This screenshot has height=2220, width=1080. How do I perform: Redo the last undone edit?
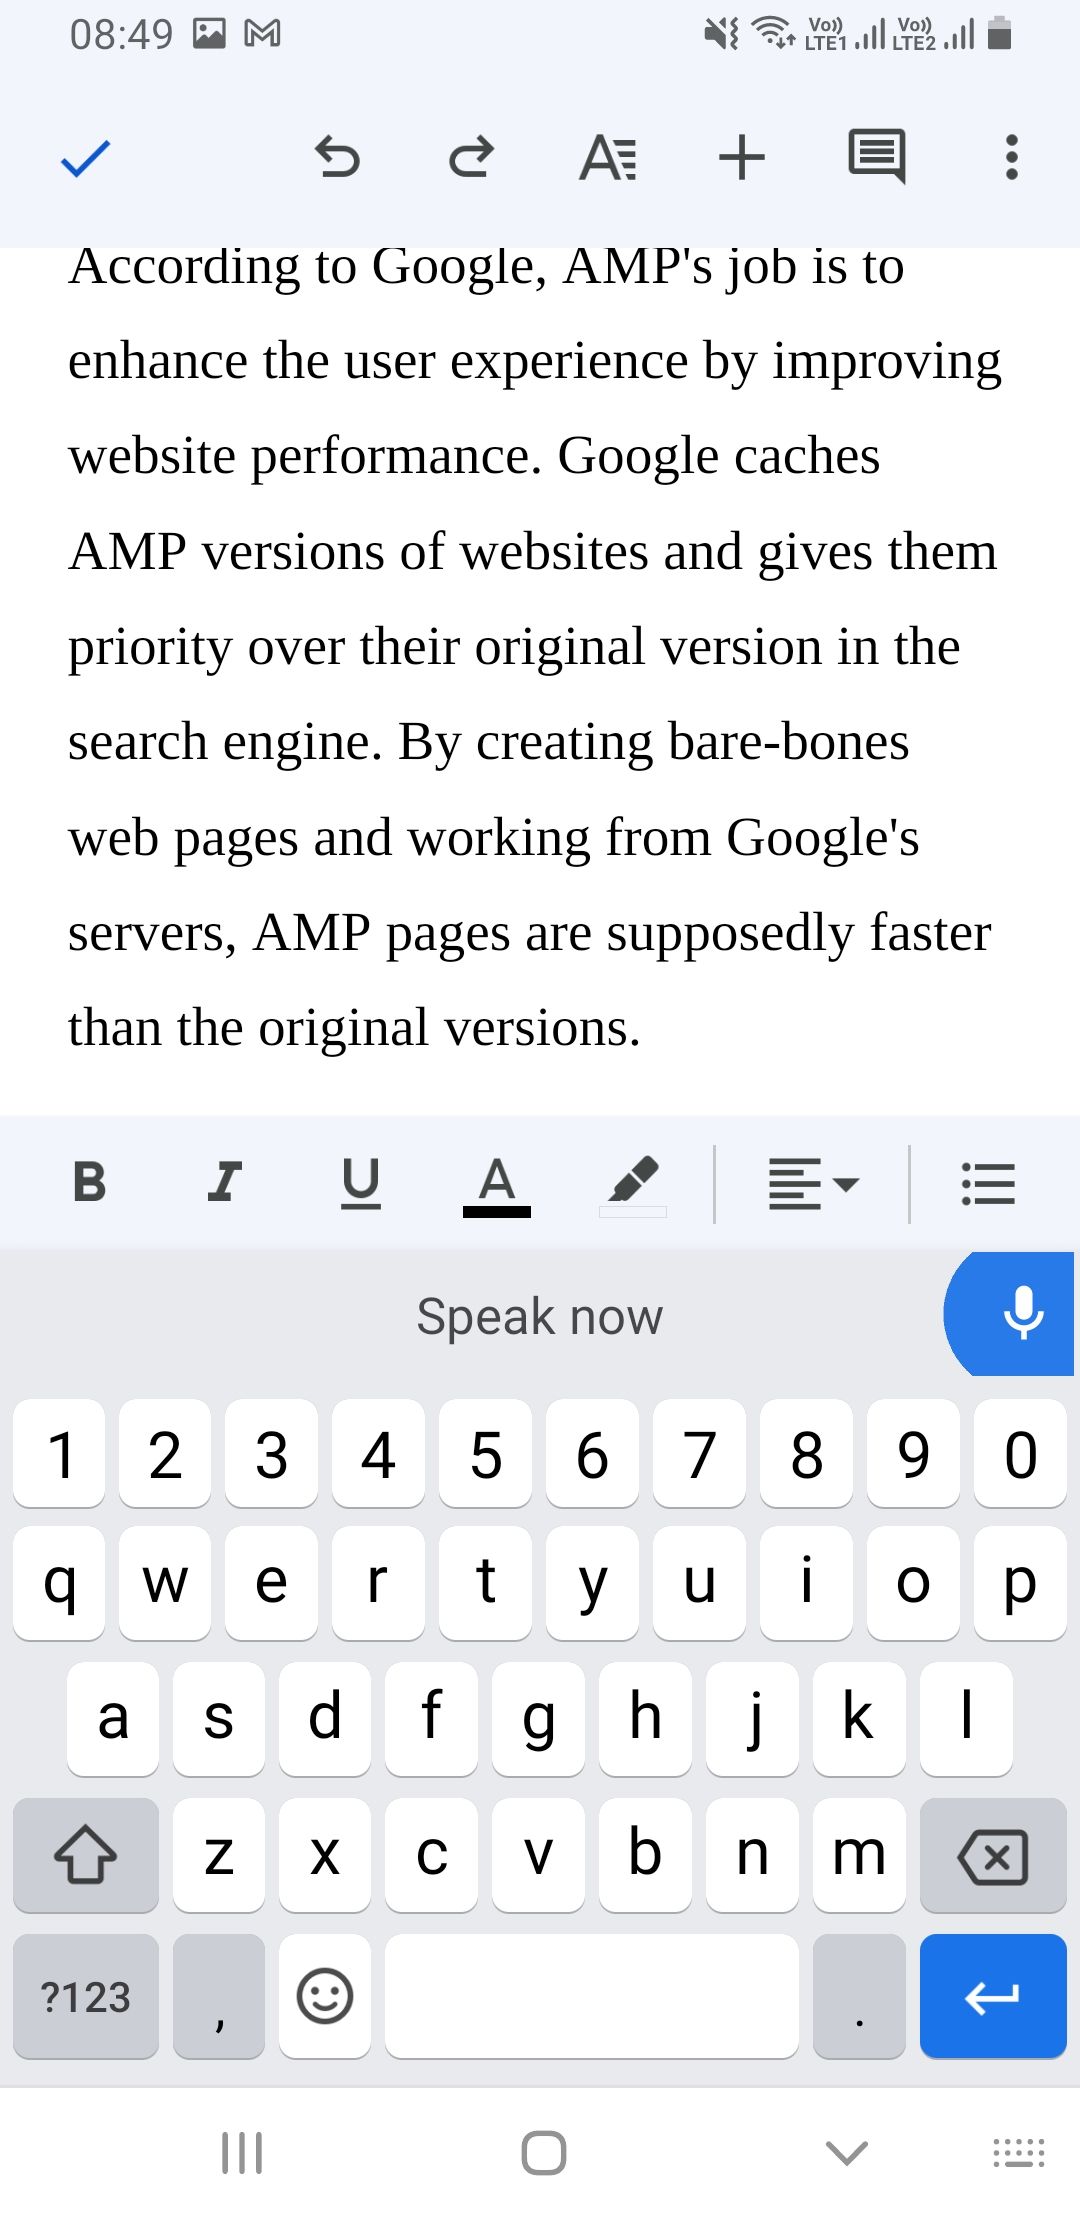pos(471,157)
